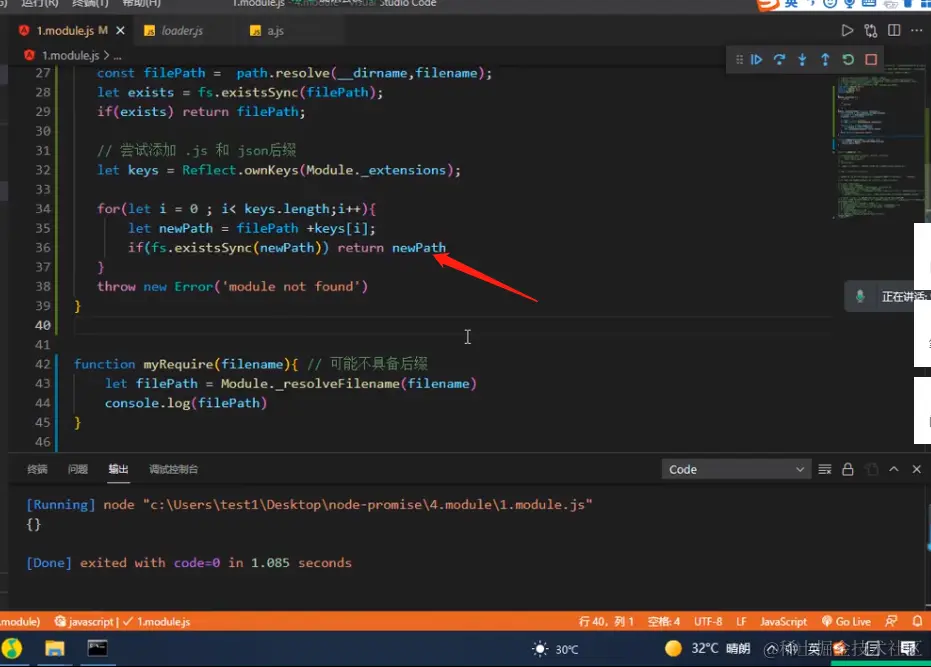
Task: Change indentation via 空格: 4
Action: click(x=664, y=622)
